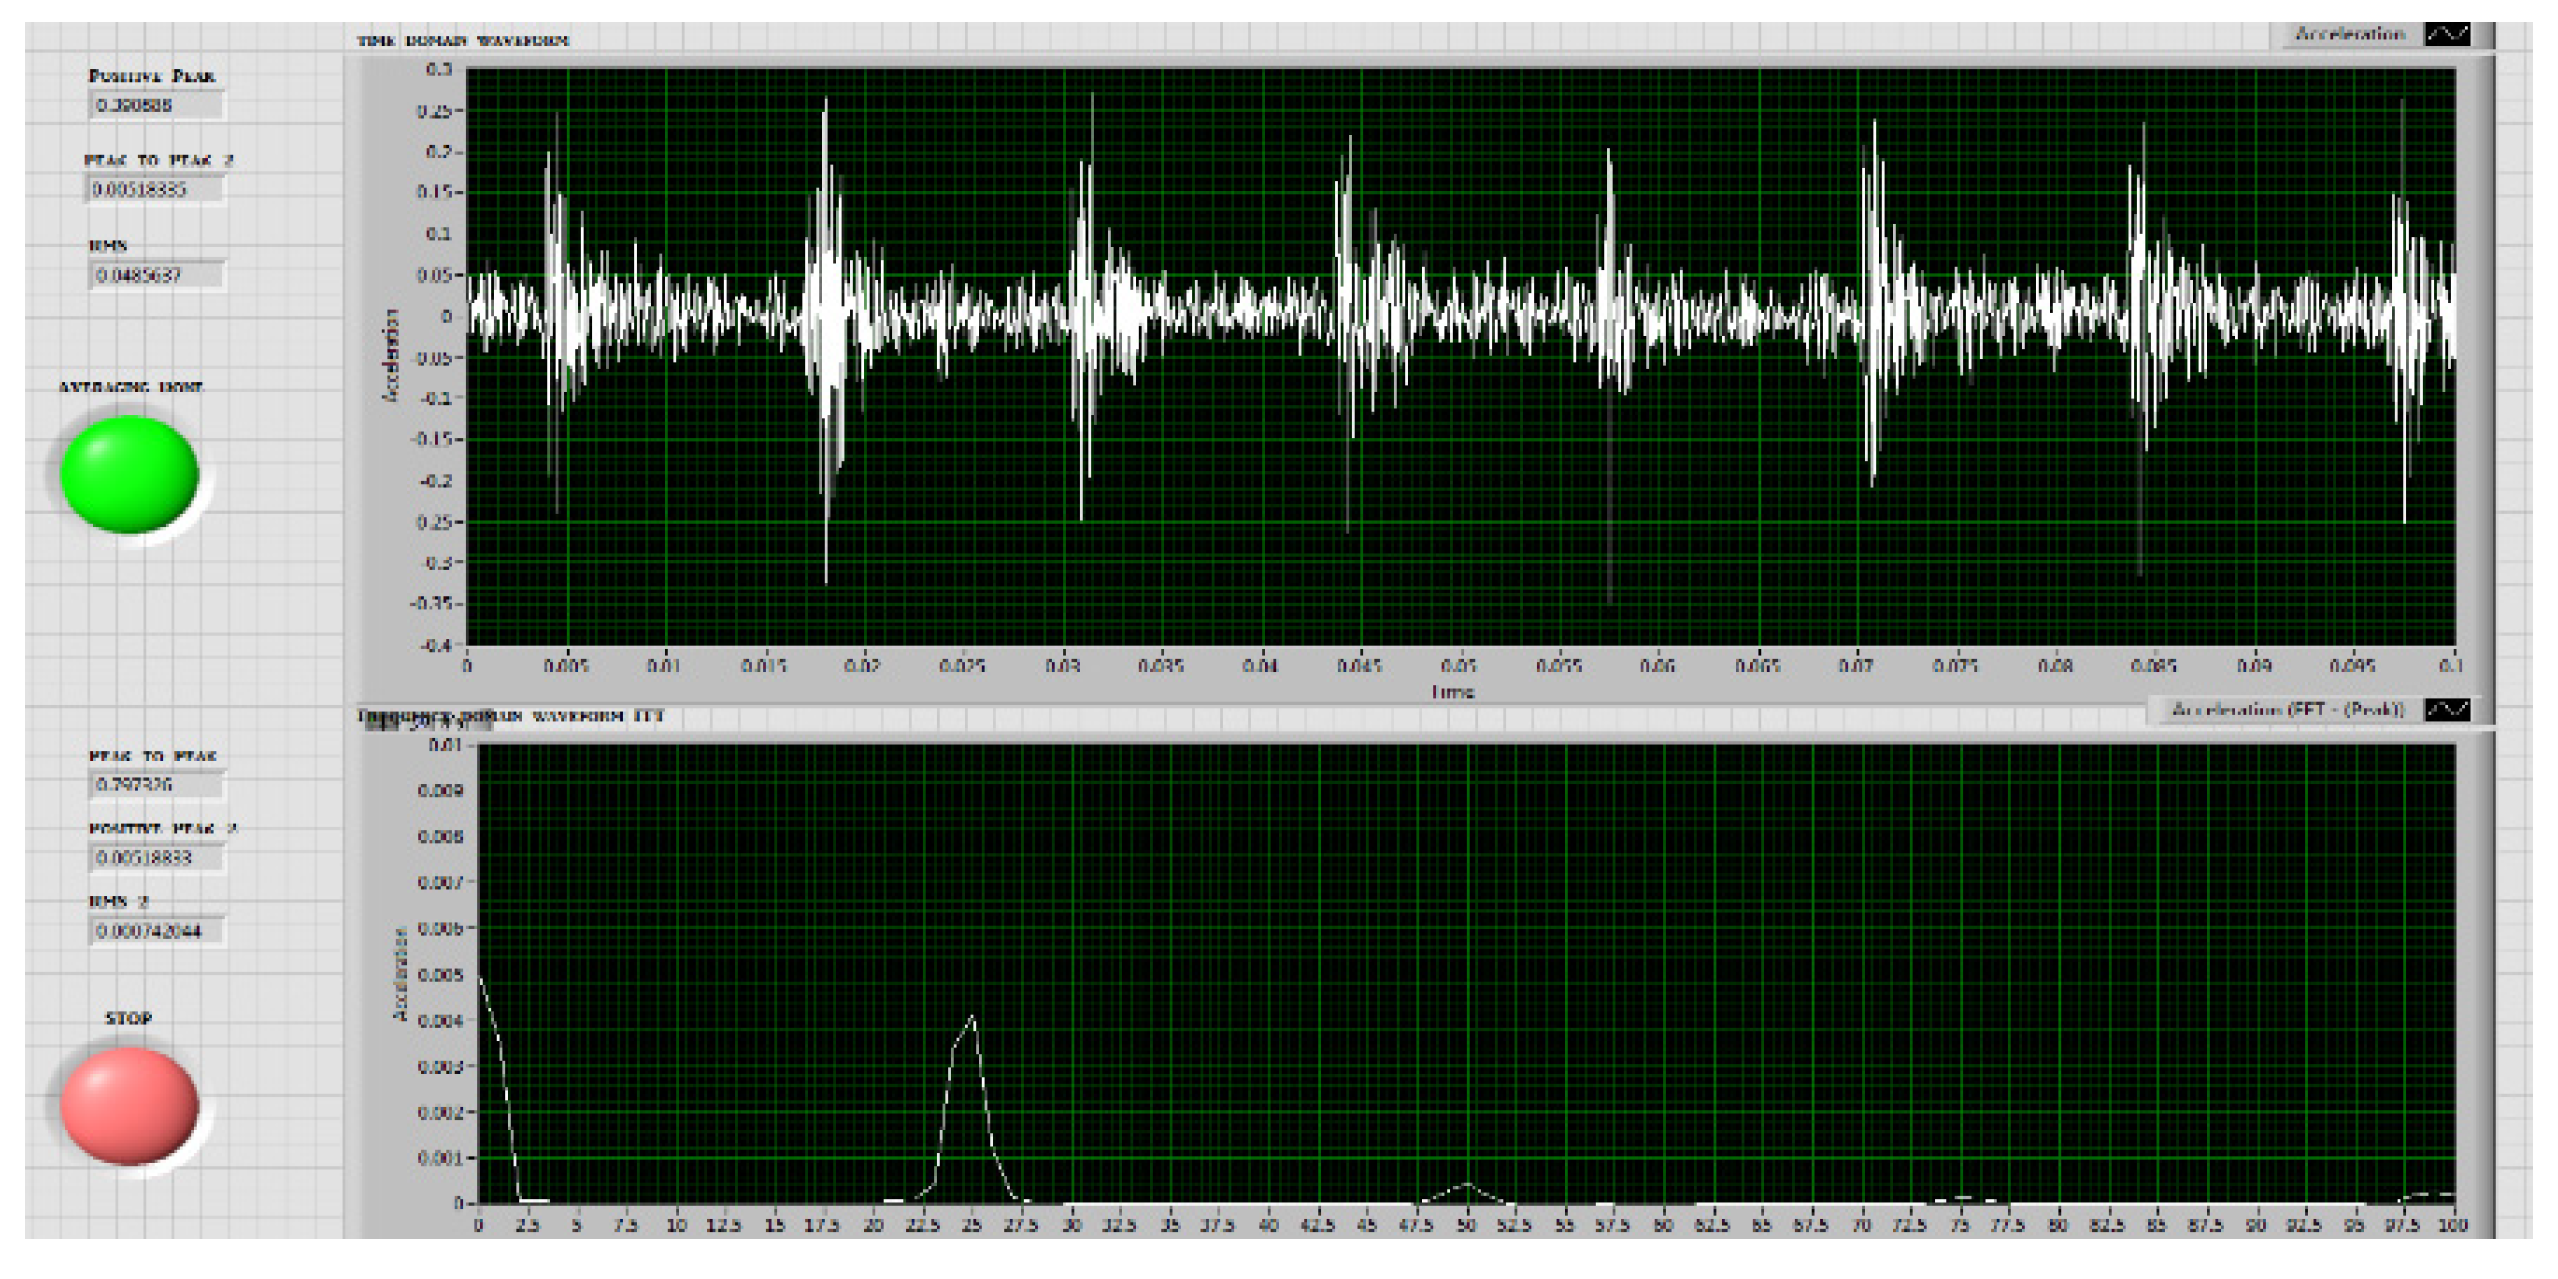Click the 0.1 maximum time scale value
The height and width of the screenshot is (1279, 2558).
2450,666
